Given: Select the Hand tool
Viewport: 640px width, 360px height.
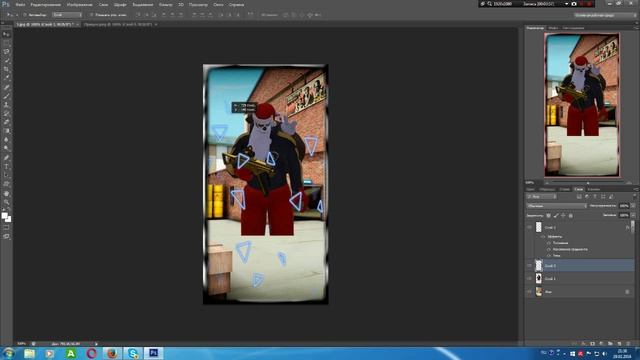Looking at the screenshot, I should [x=6, y=193].
